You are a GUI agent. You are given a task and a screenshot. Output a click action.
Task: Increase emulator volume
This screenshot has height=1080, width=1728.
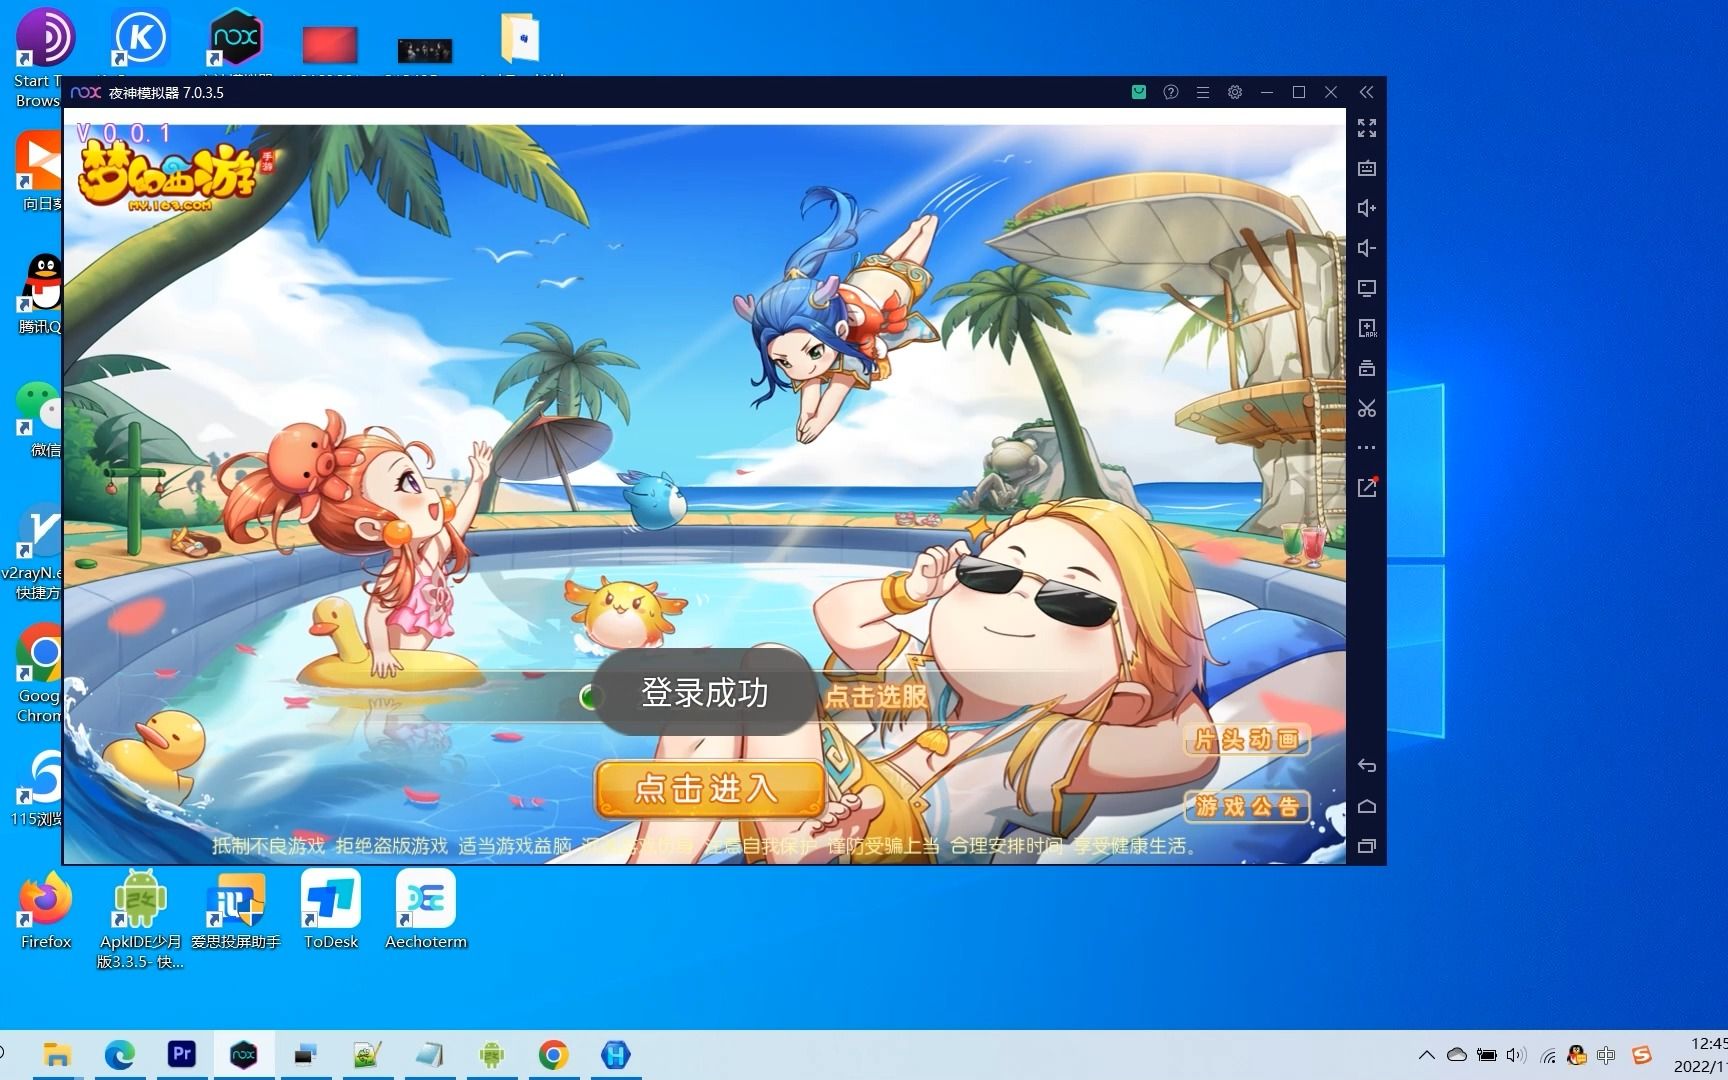click(1366, 208)
